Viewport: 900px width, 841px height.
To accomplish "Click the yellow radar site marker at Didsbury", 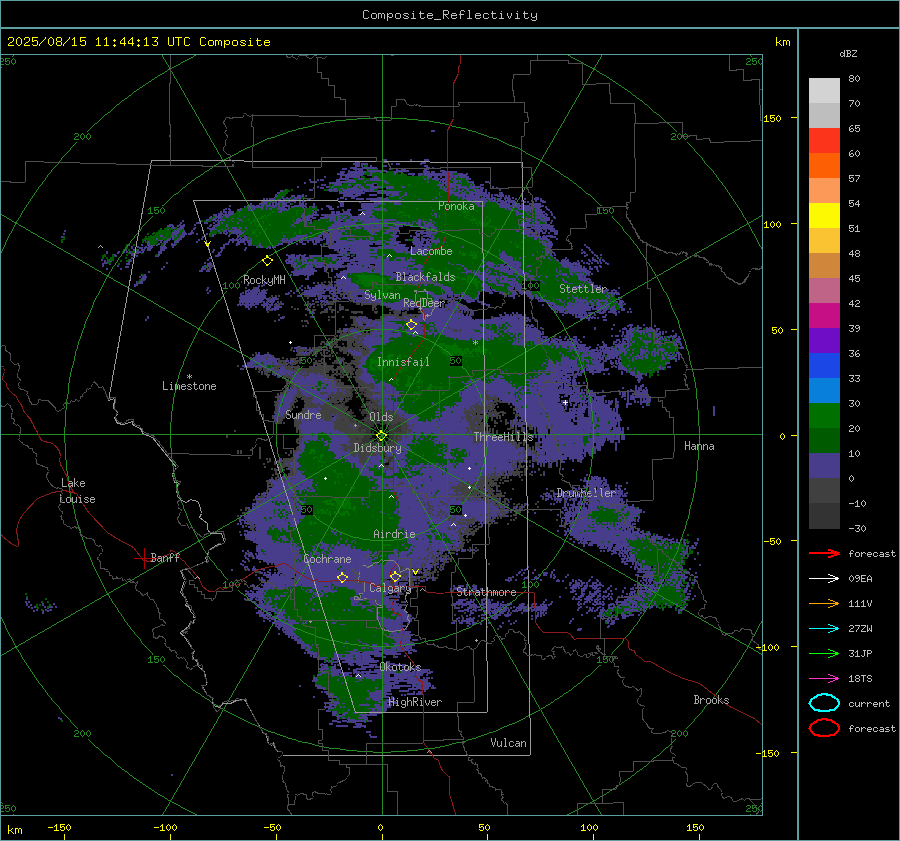I will [x=381, y=436].
